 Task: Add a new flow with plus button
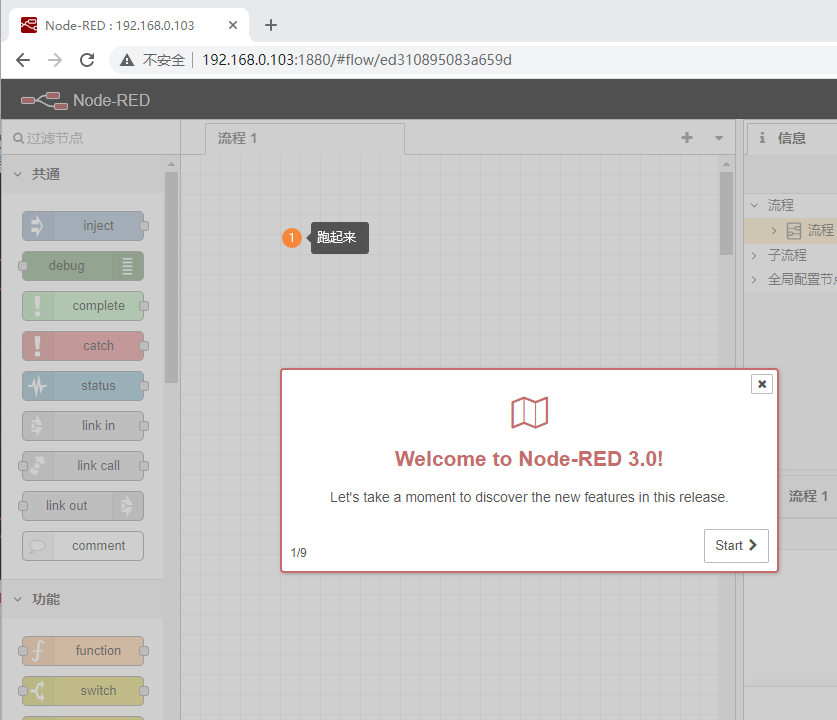tap(687, 138)
